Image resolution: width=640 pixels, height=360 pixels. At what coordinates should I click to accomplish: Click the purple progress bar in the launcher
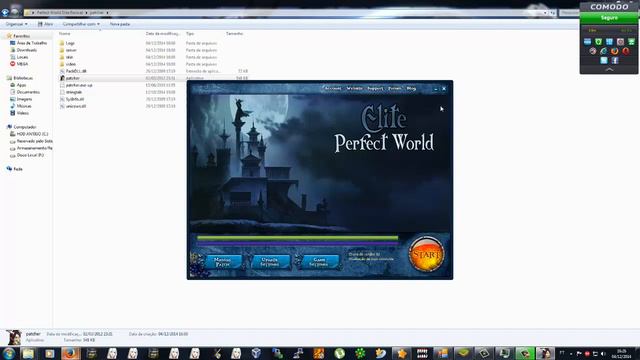297,243
